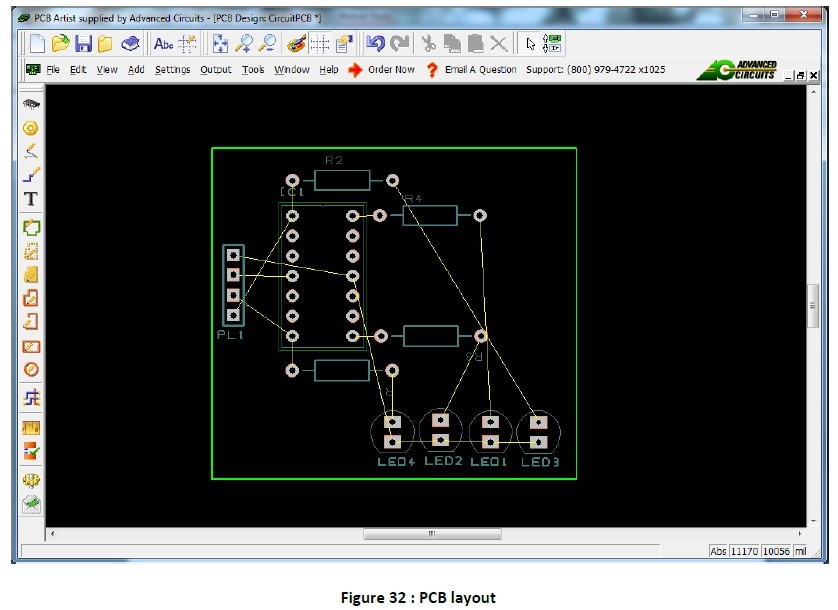Click the Save disk icon

[x=84, y=43]
